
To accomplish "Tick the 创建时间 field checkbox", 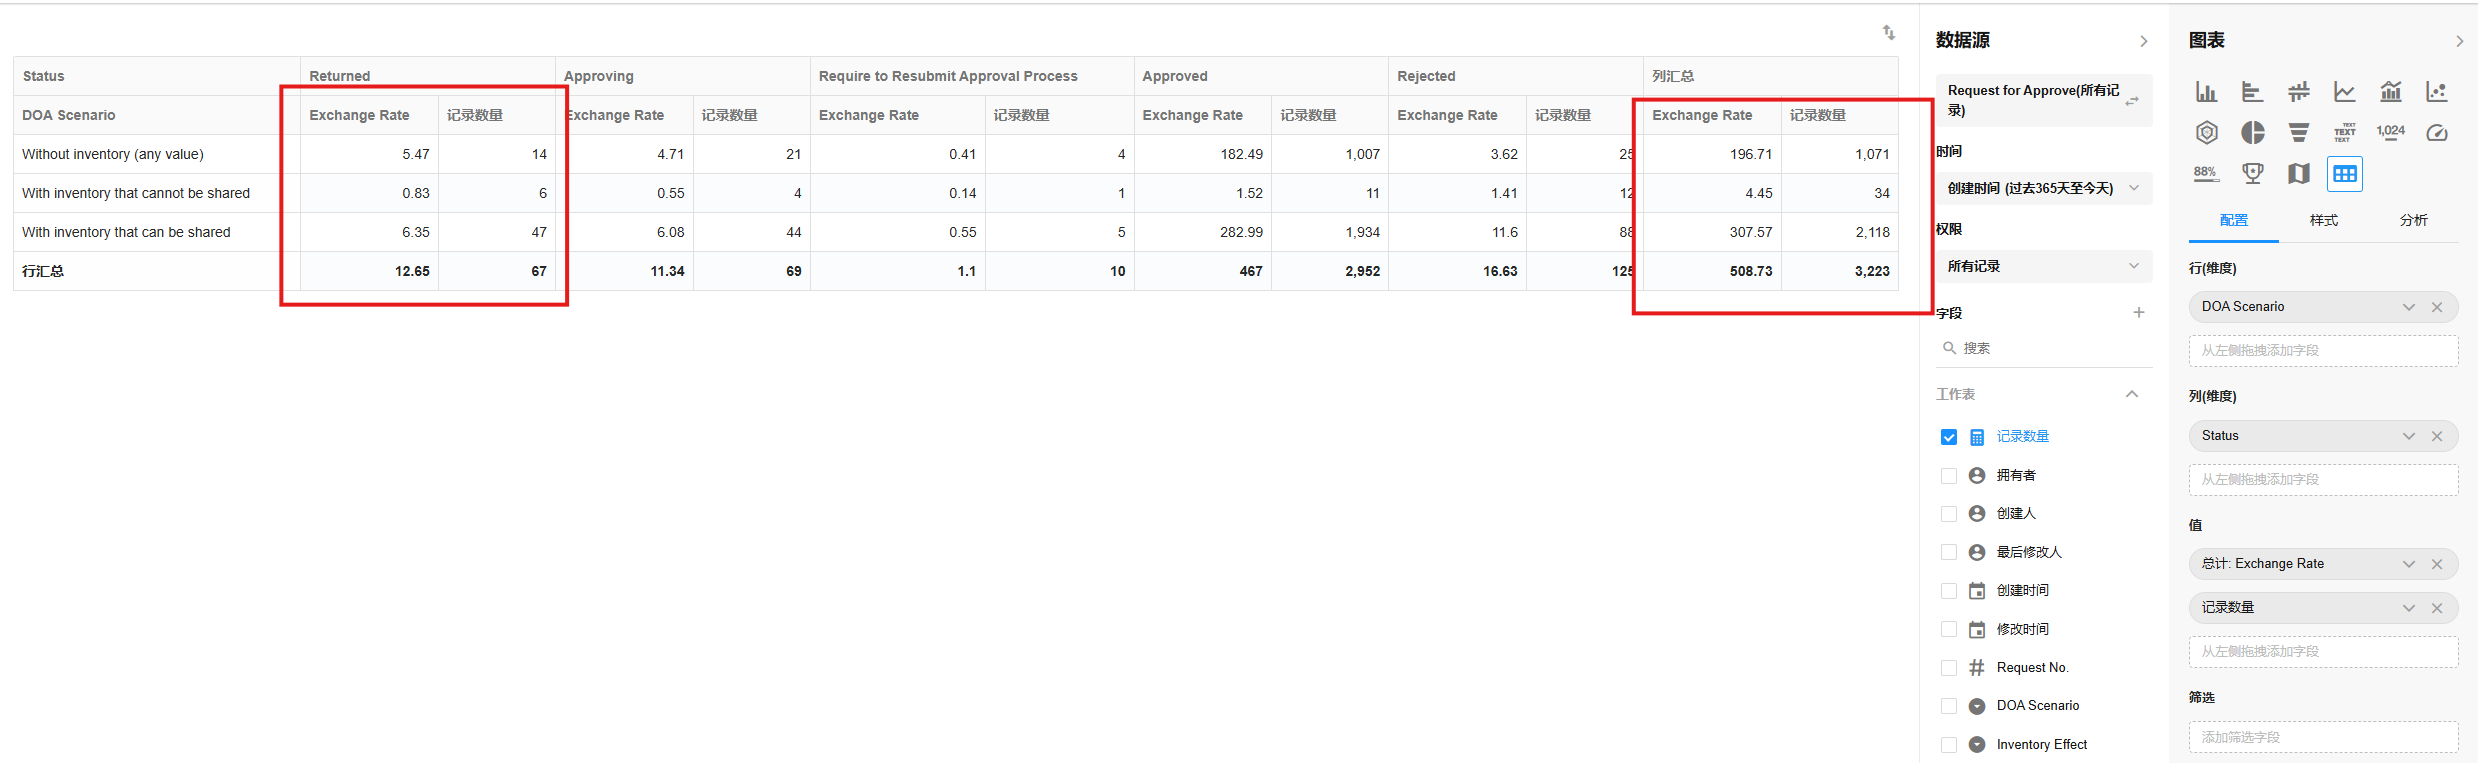I will [x=1949, y=591].
